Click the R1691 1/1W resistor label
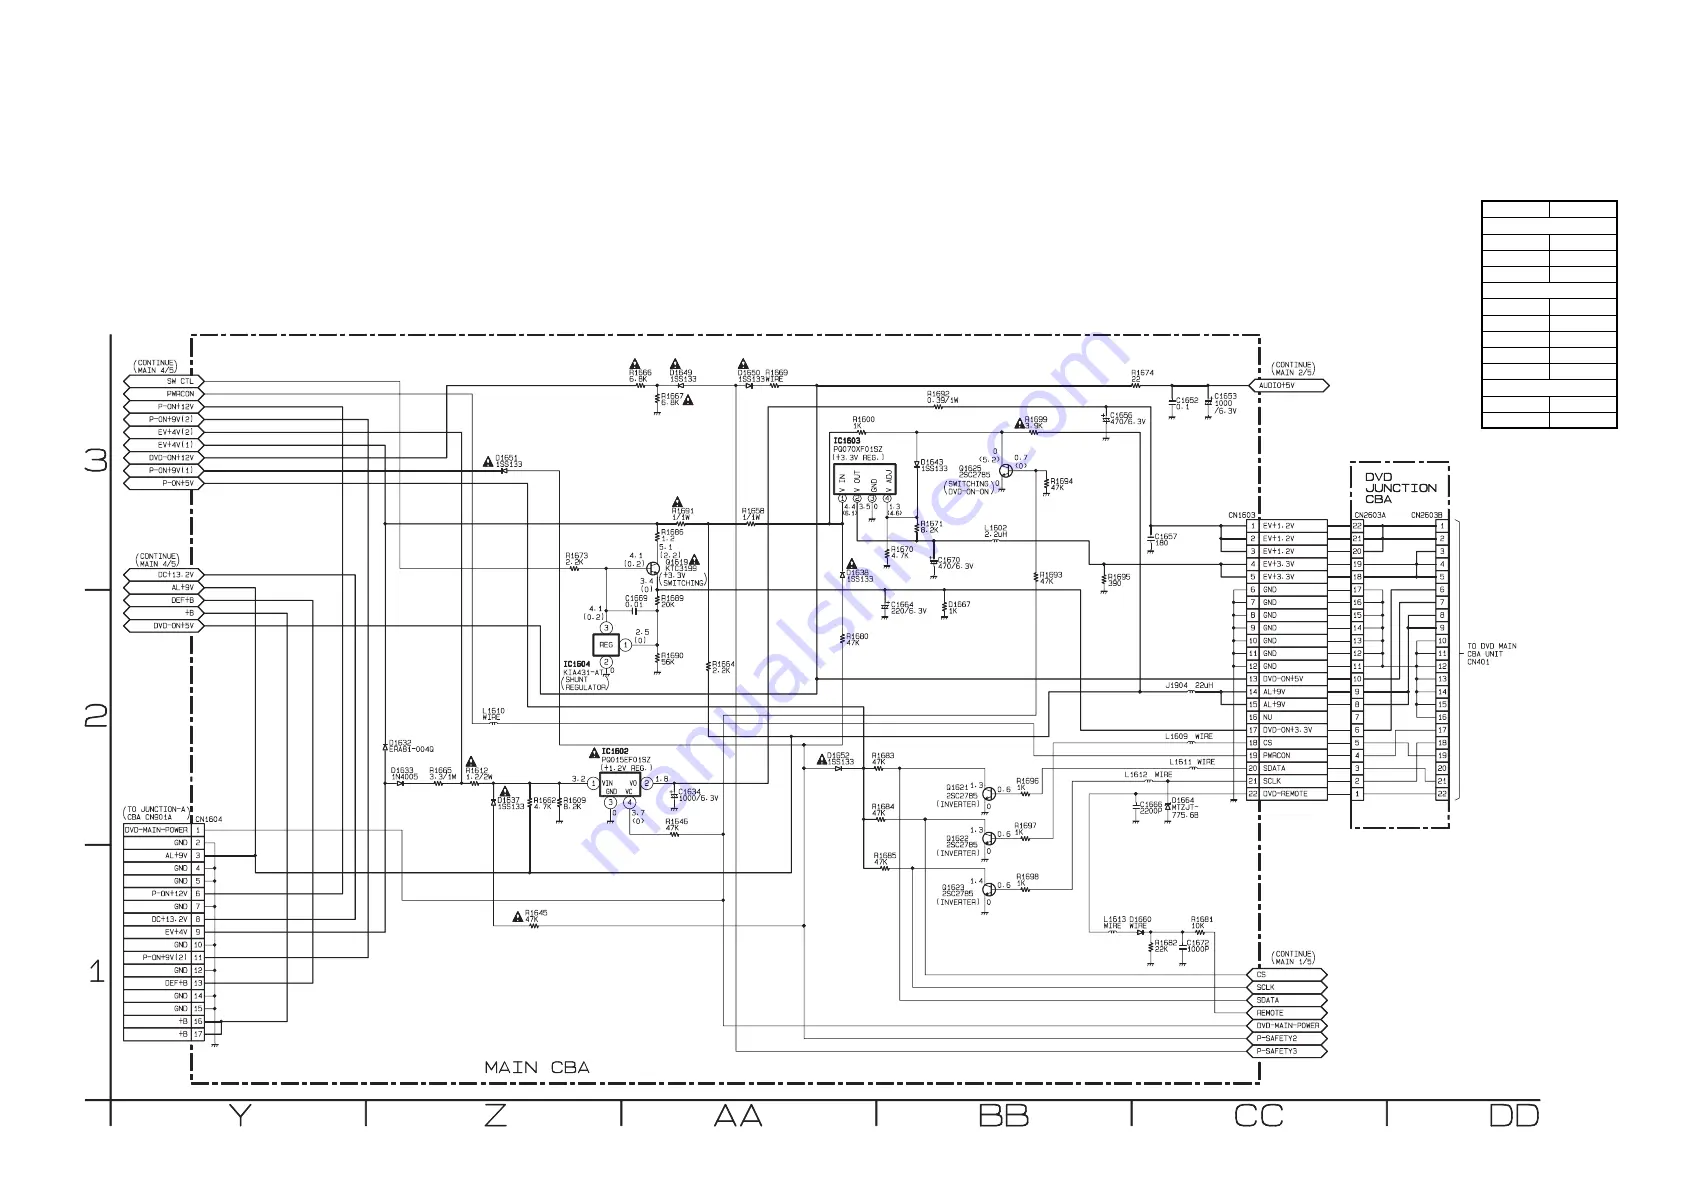This screenshot has height=1191, width=1701. 683,514
